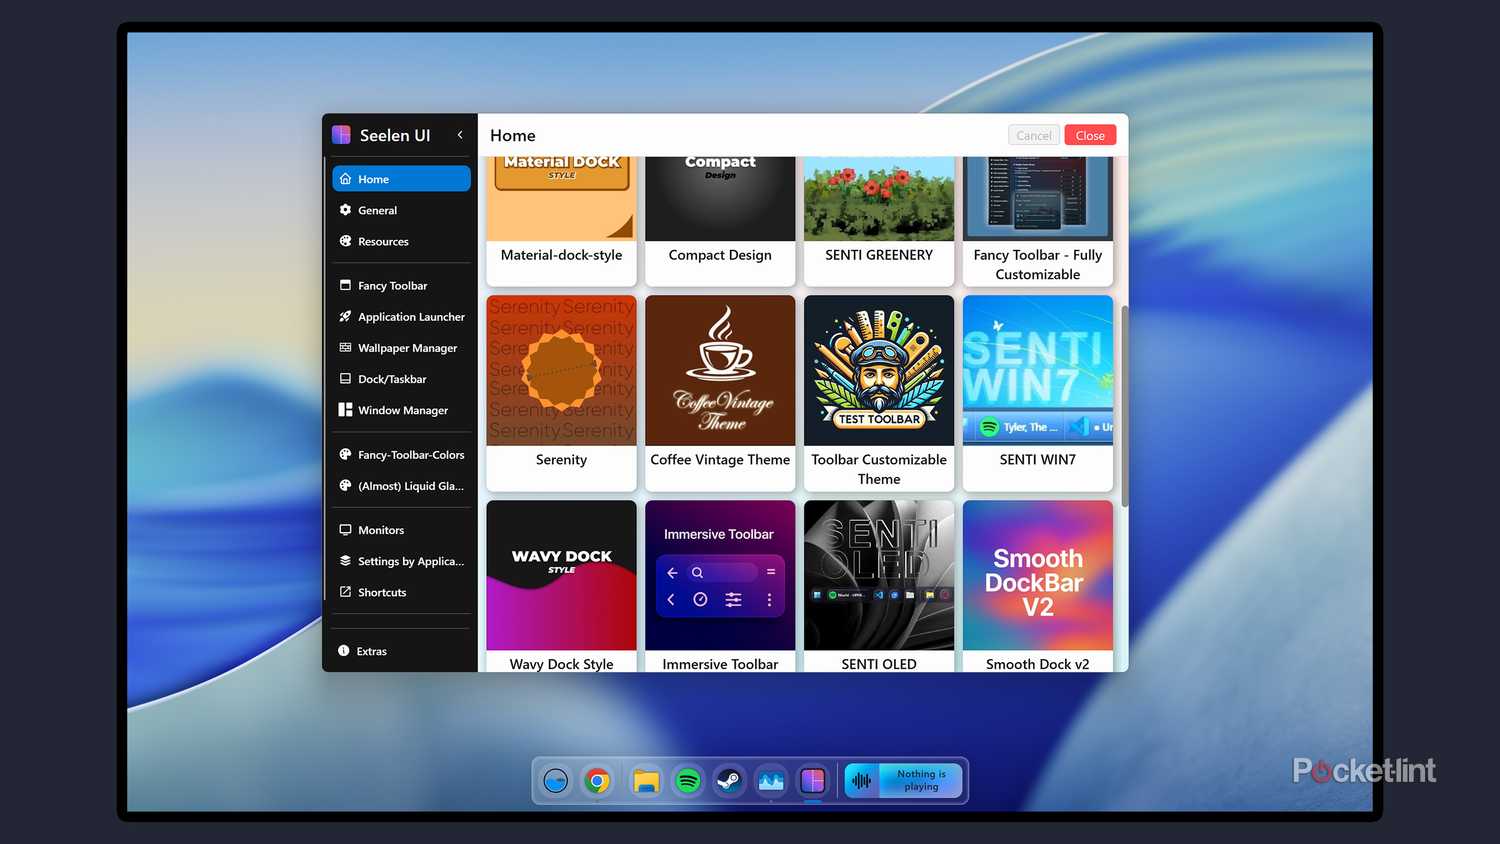Viewport: 1500px width, 844px height.
Task: Choose the Wavy Dock Style thumbnail
Action: pos(561,575)
